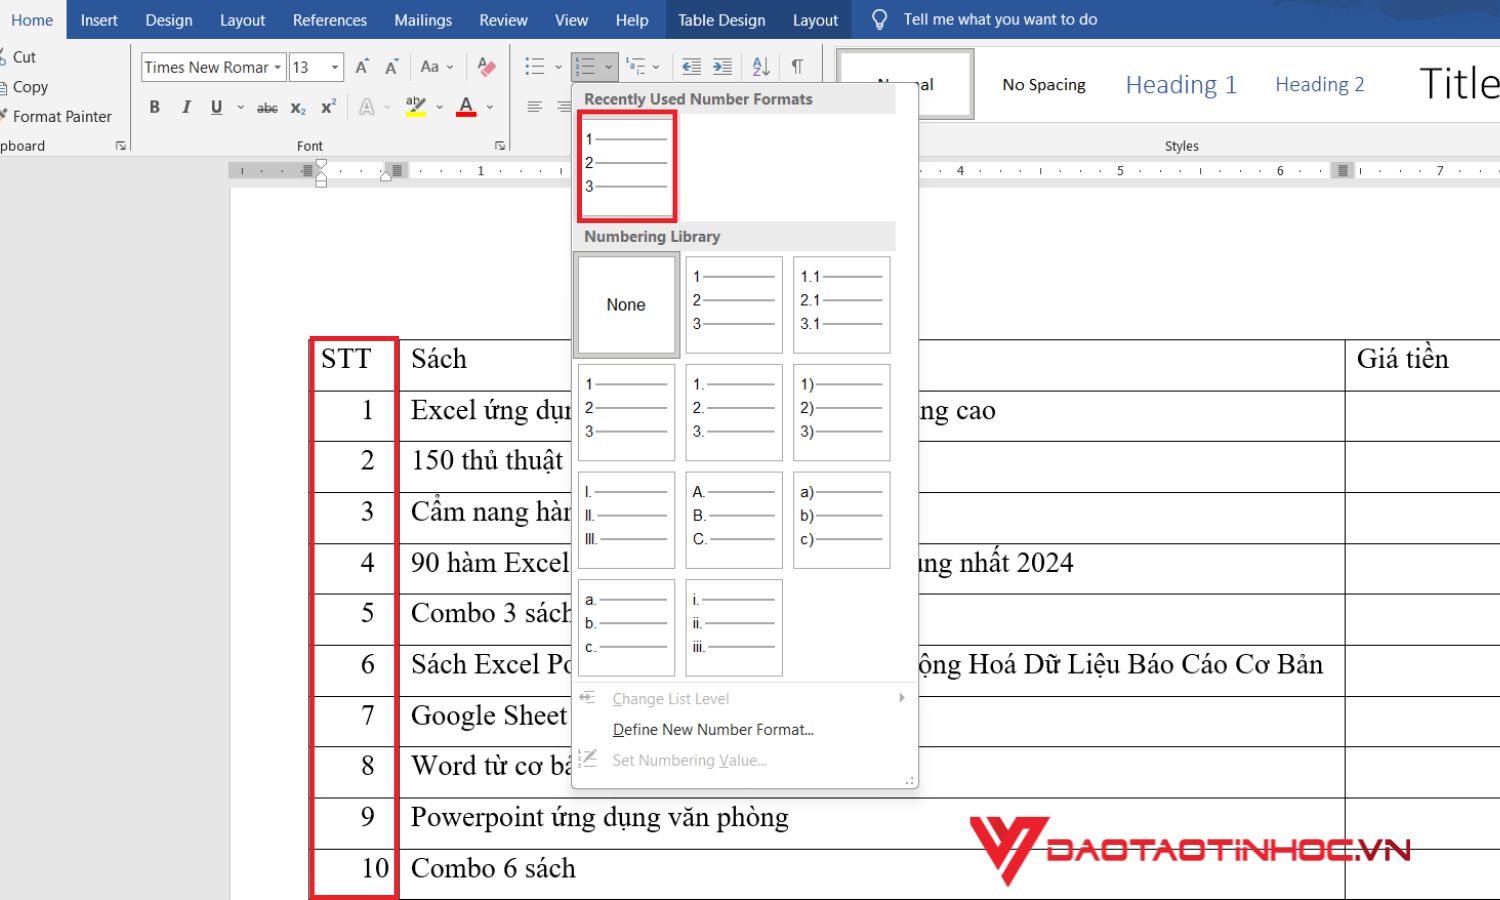Apply the Heading 1 style
Image resolution: width=1500 pixels, height=900 pixels.
pos(1181,84)
